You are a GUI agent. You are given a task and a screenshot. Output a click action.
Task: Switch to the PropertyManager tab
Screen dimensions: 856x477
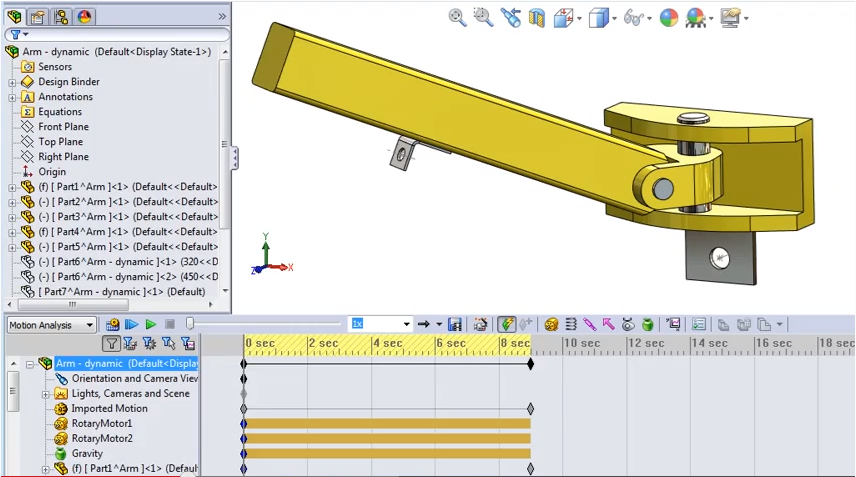[x=38, y=17]
